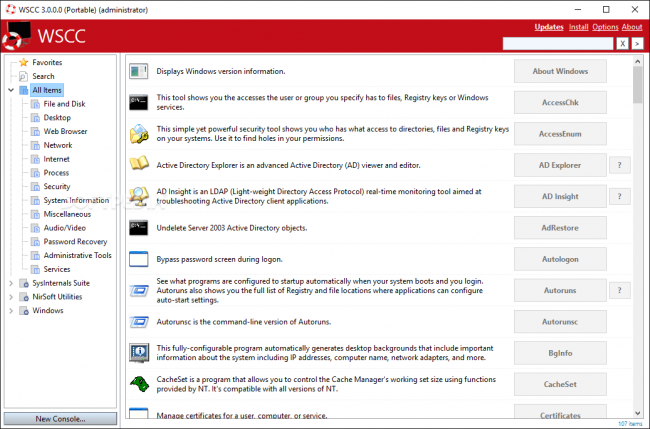The width and height of the screenshot is (650, 429).
Task: Click the Favorites star icon
Action: [x=24, y=62]
